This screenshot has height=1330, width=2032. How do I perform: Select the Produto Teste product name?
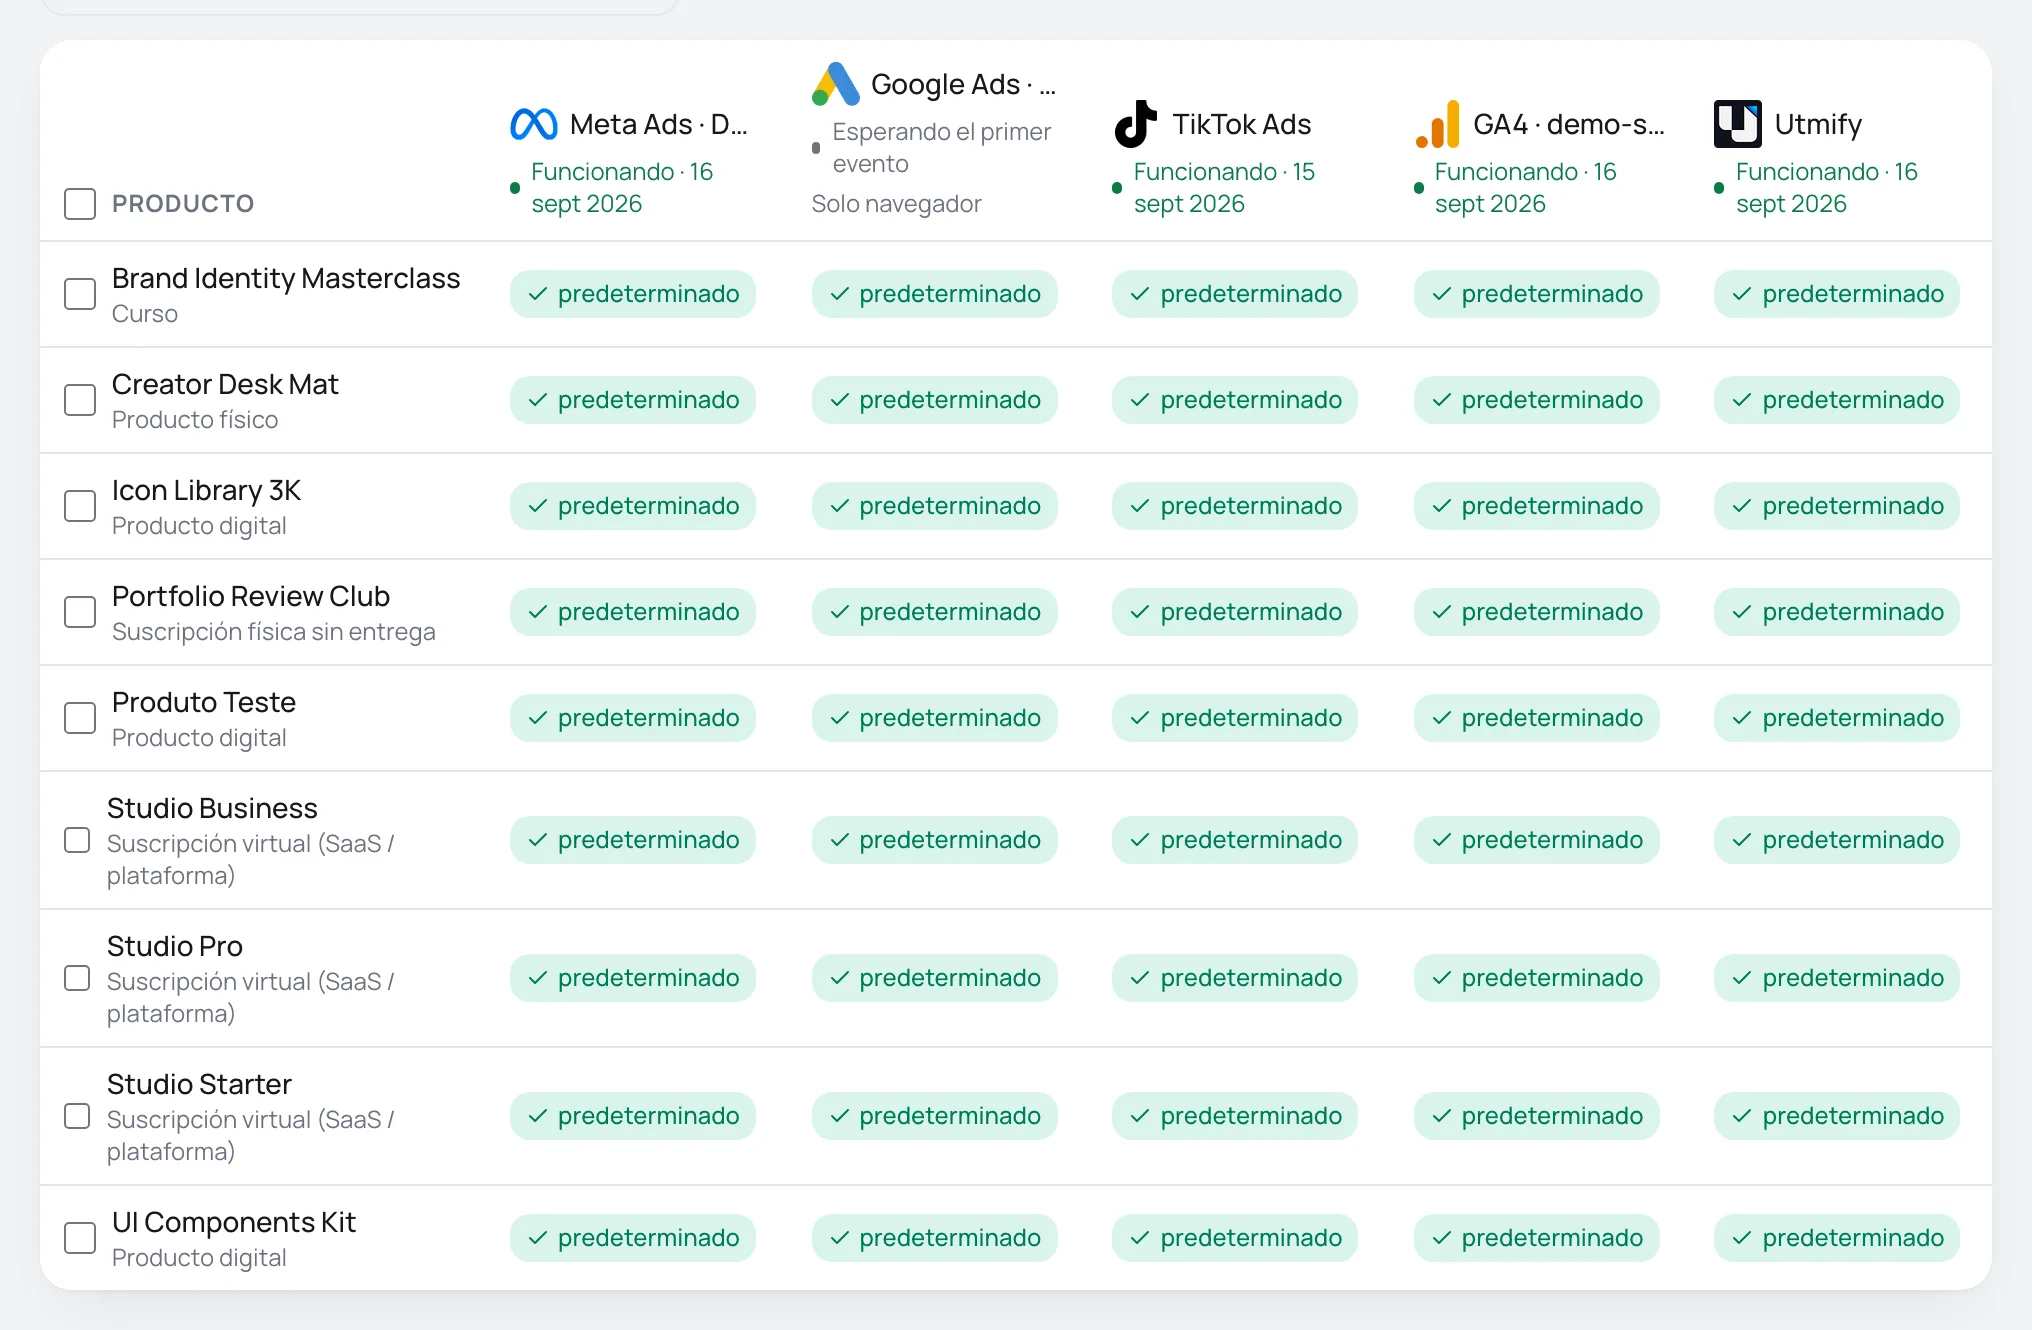coord(204,702)
